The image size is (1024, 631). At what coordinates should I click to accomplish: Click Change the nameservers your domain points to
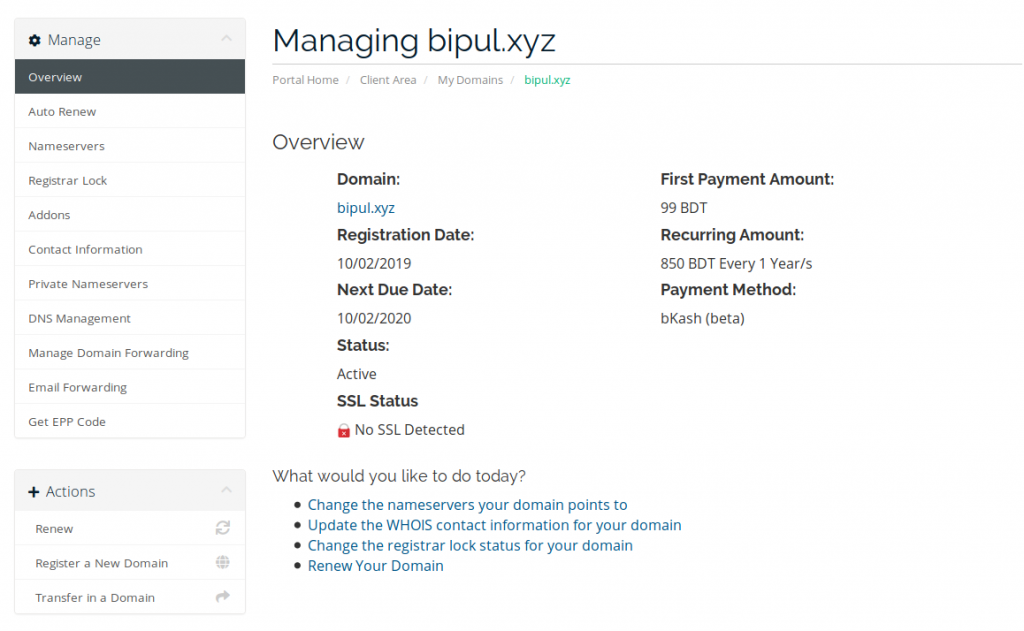[x=468, y=505]
